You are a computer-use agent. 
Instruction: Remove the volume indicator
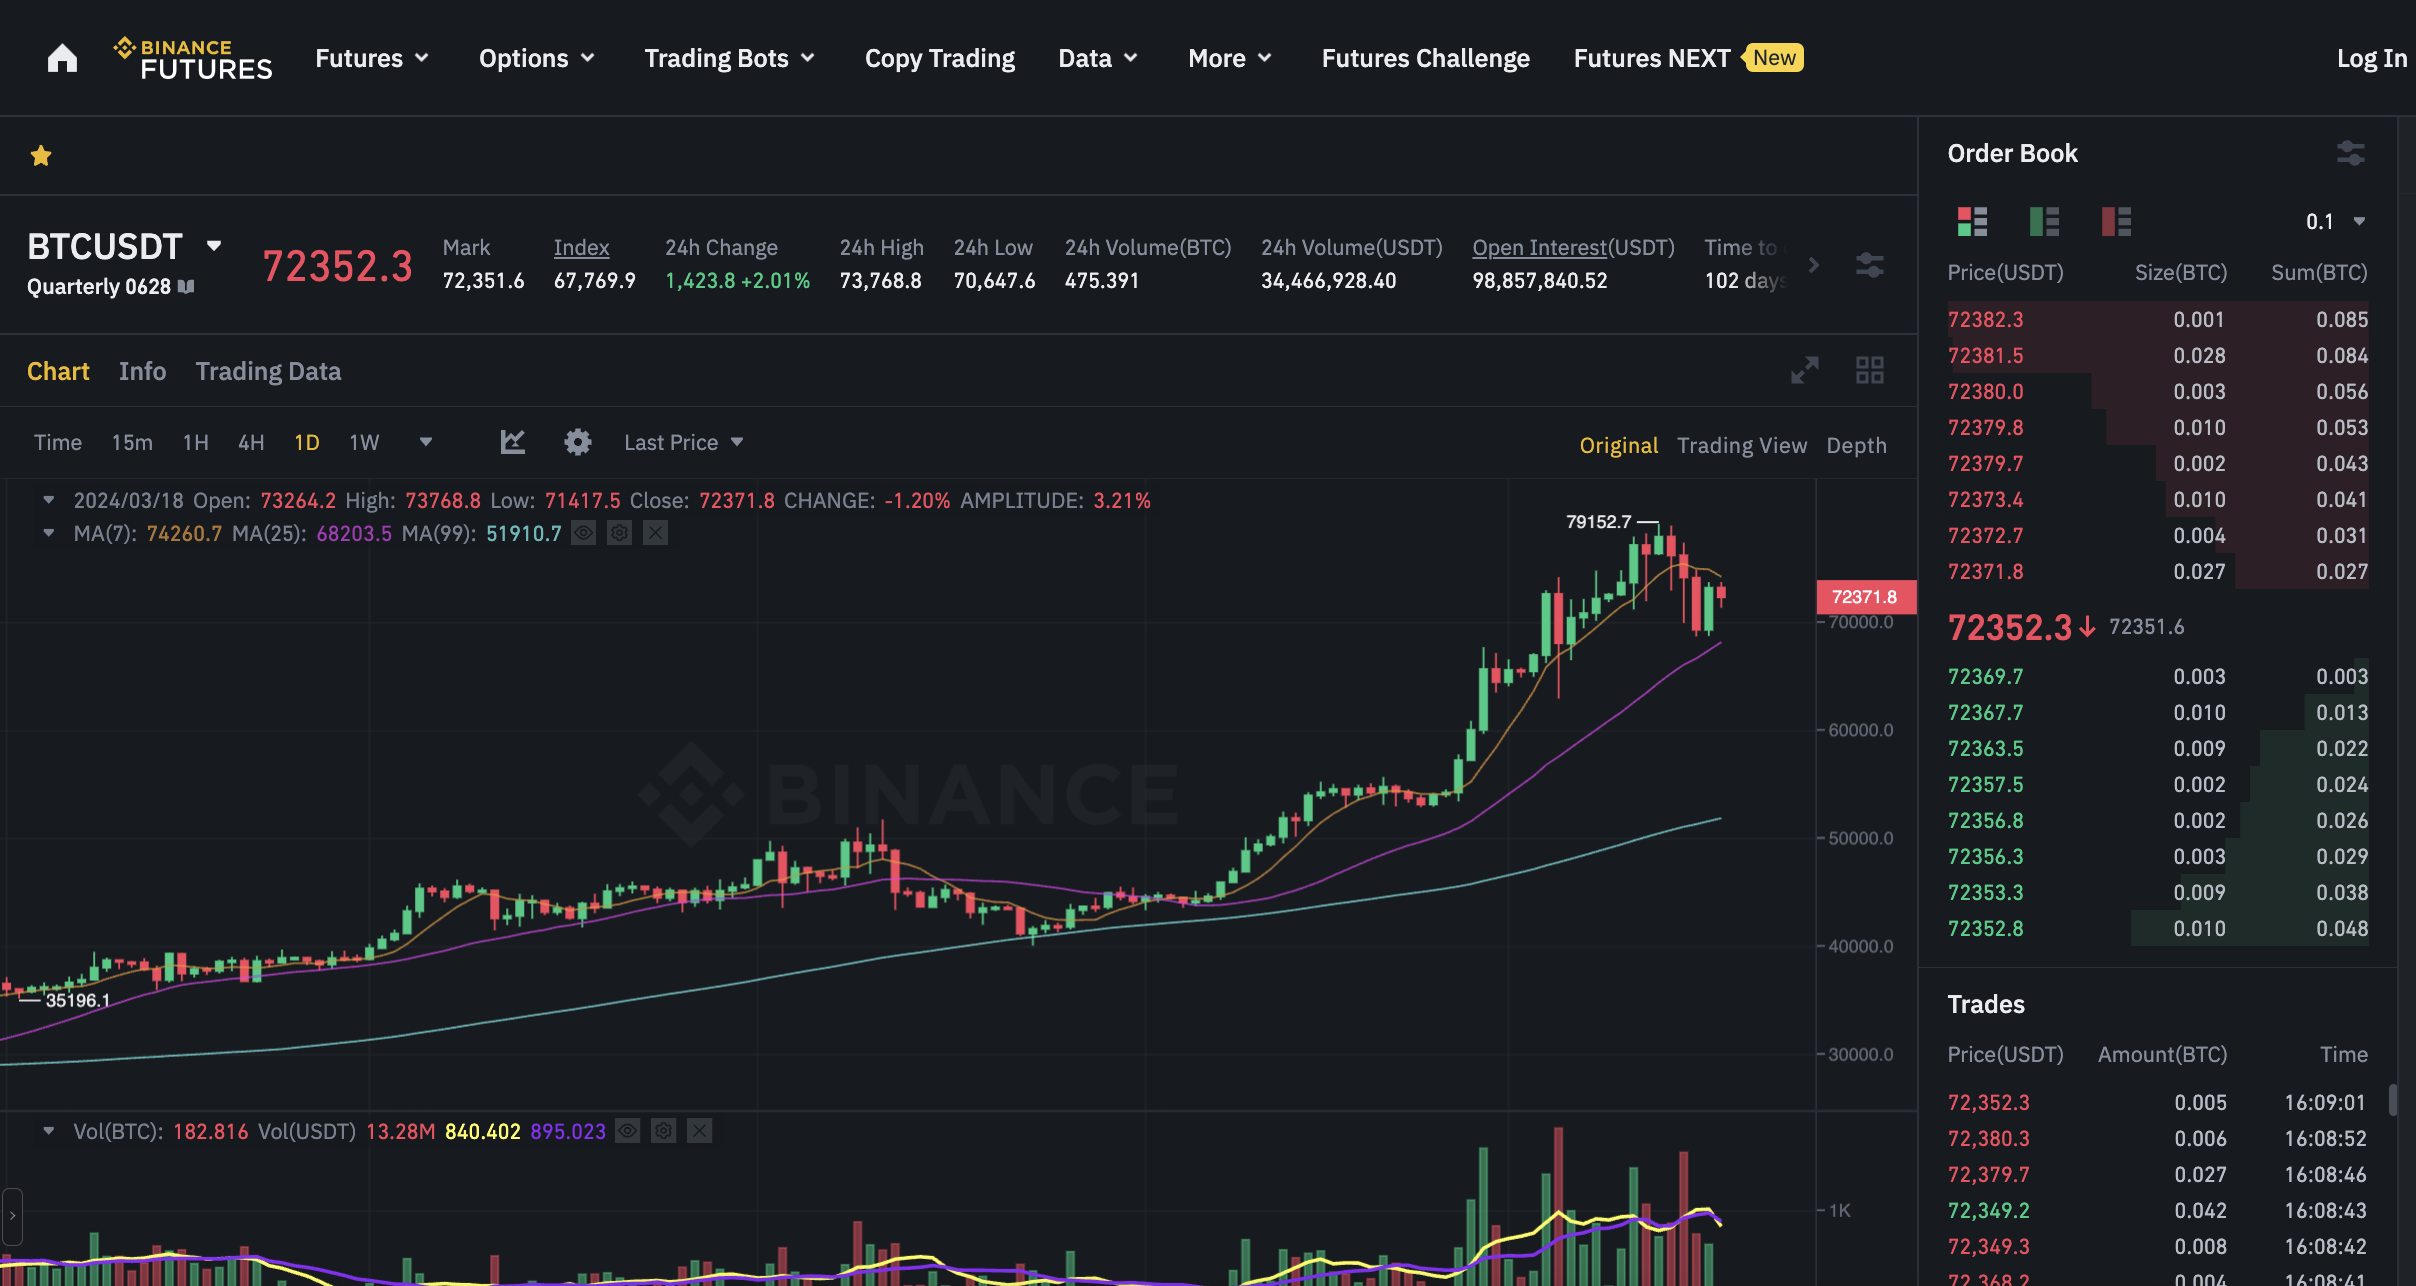(x=700, y=1131)
